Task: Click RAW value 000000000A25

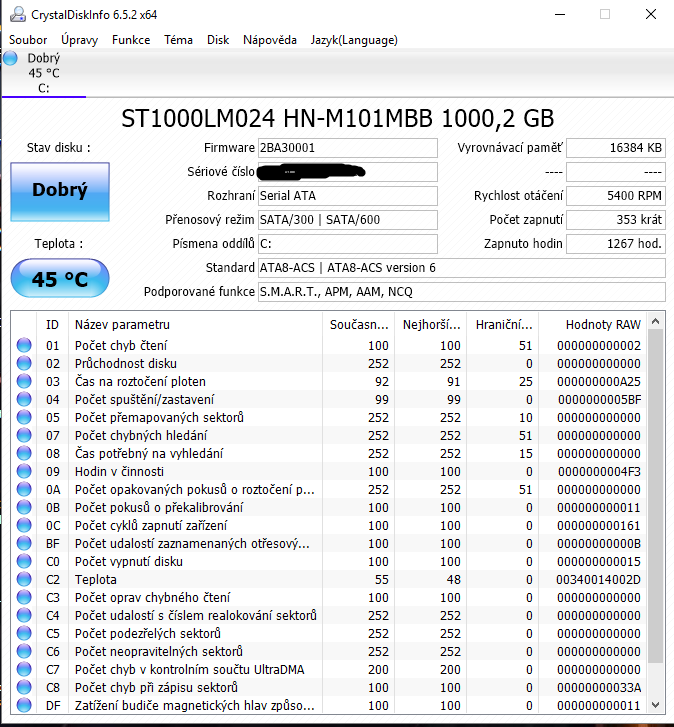Action: click(x=599, y=382)
